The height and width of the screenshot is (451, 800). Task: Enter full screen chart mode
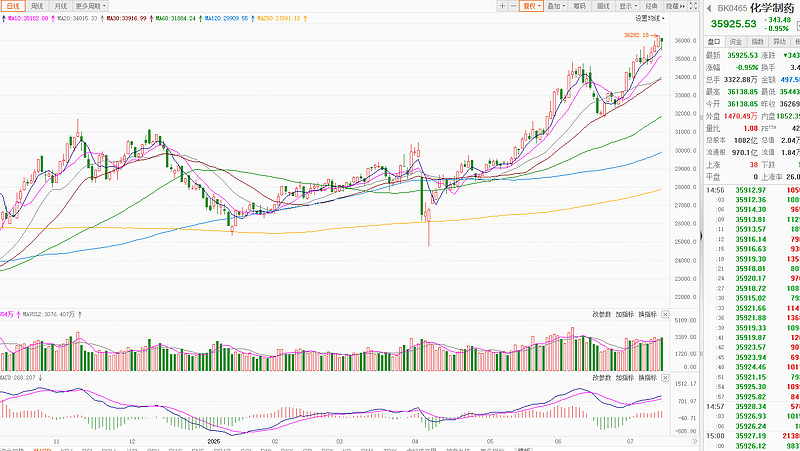693,6
